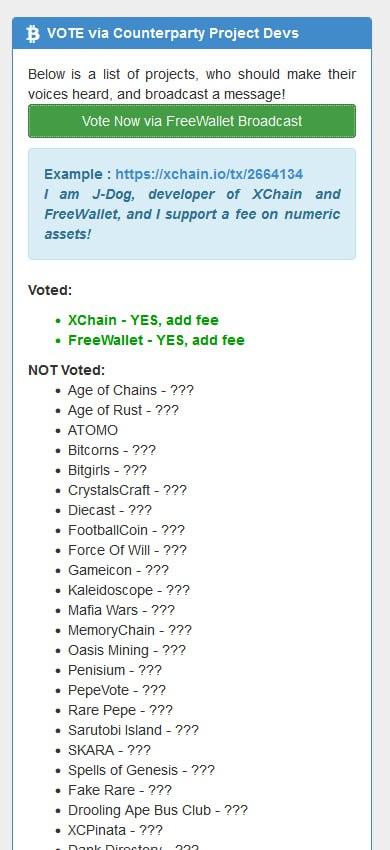Click the ATOMO list item

tap(93, 430)
